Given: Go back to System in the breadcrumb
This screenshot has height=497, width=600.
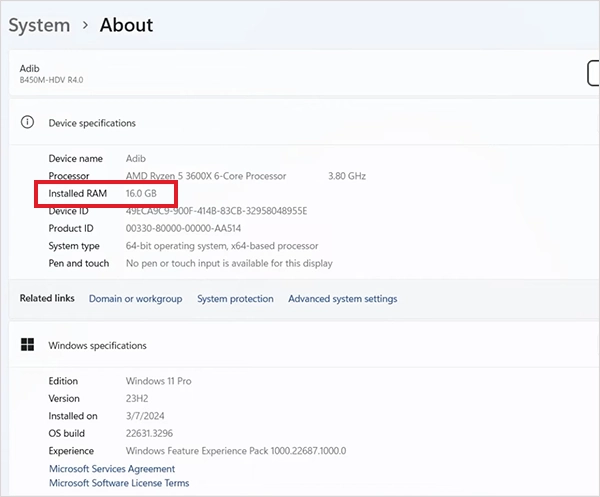Looking at the screenshot, I should [x=39, y=26].
